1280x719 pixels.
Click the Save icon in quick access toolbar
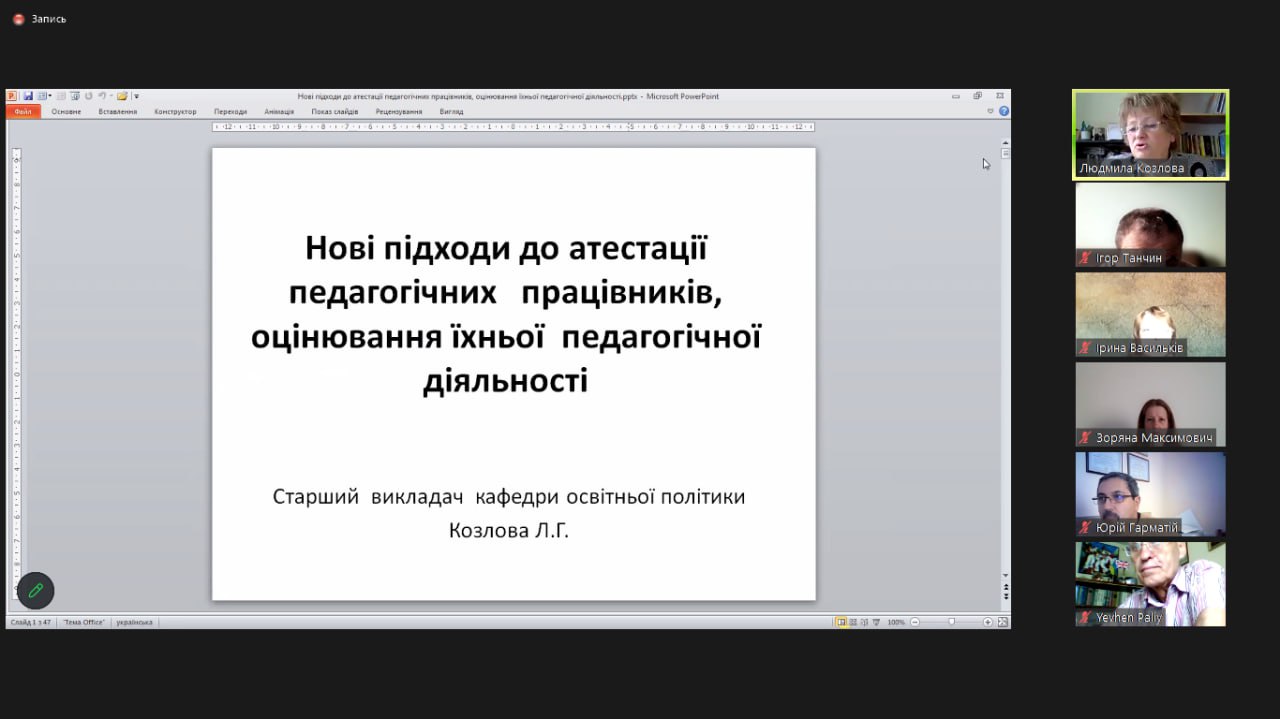coord(28,96)
